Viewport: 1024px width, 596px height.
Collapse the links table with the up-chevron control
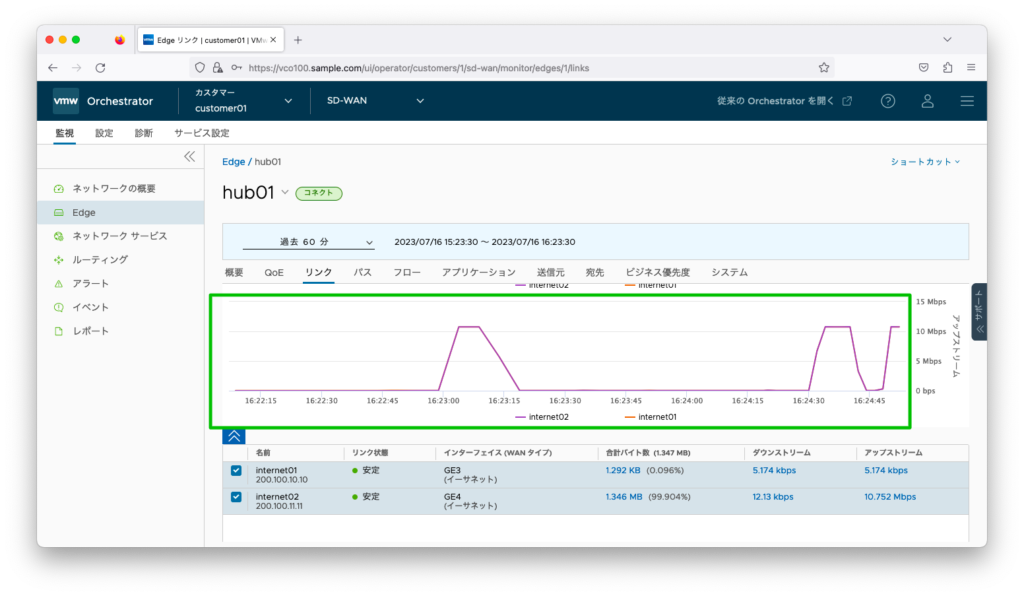point(234,436)
